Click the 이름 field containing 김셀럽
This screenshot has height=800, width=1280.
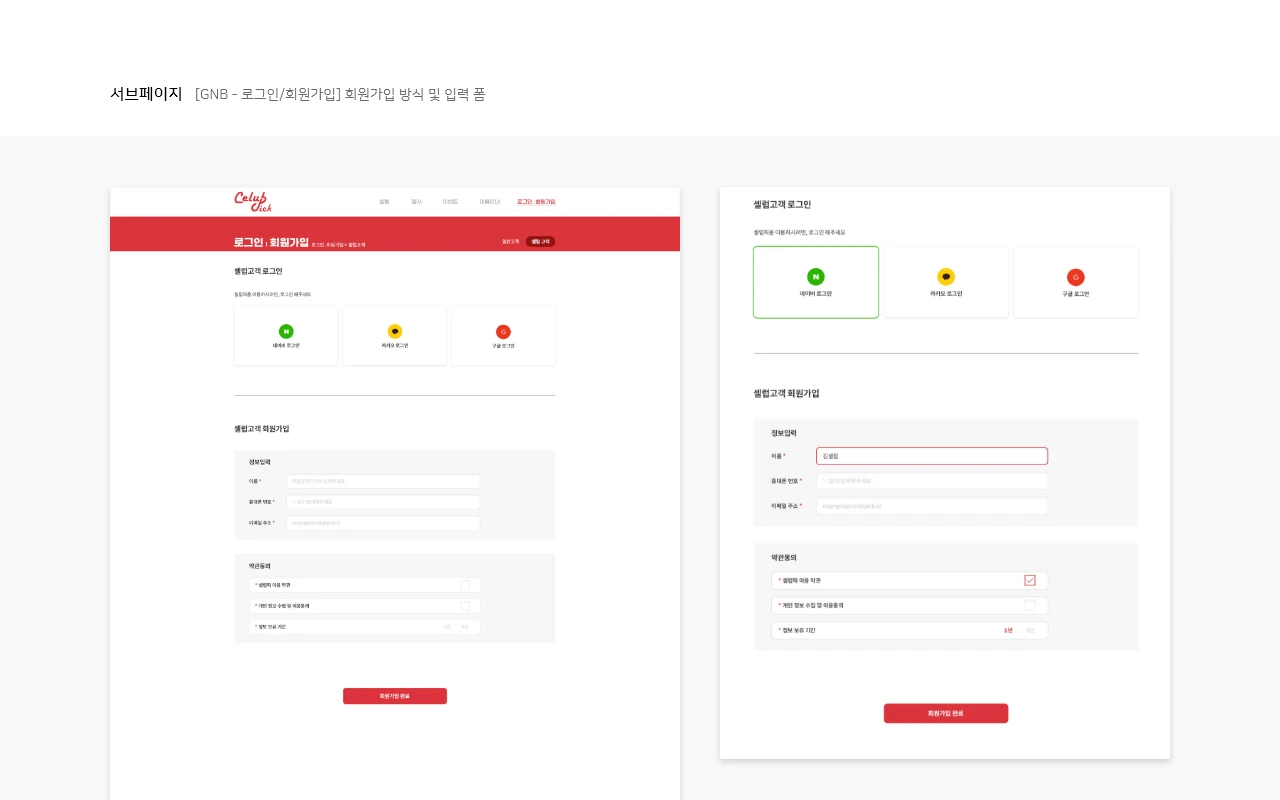932,456
